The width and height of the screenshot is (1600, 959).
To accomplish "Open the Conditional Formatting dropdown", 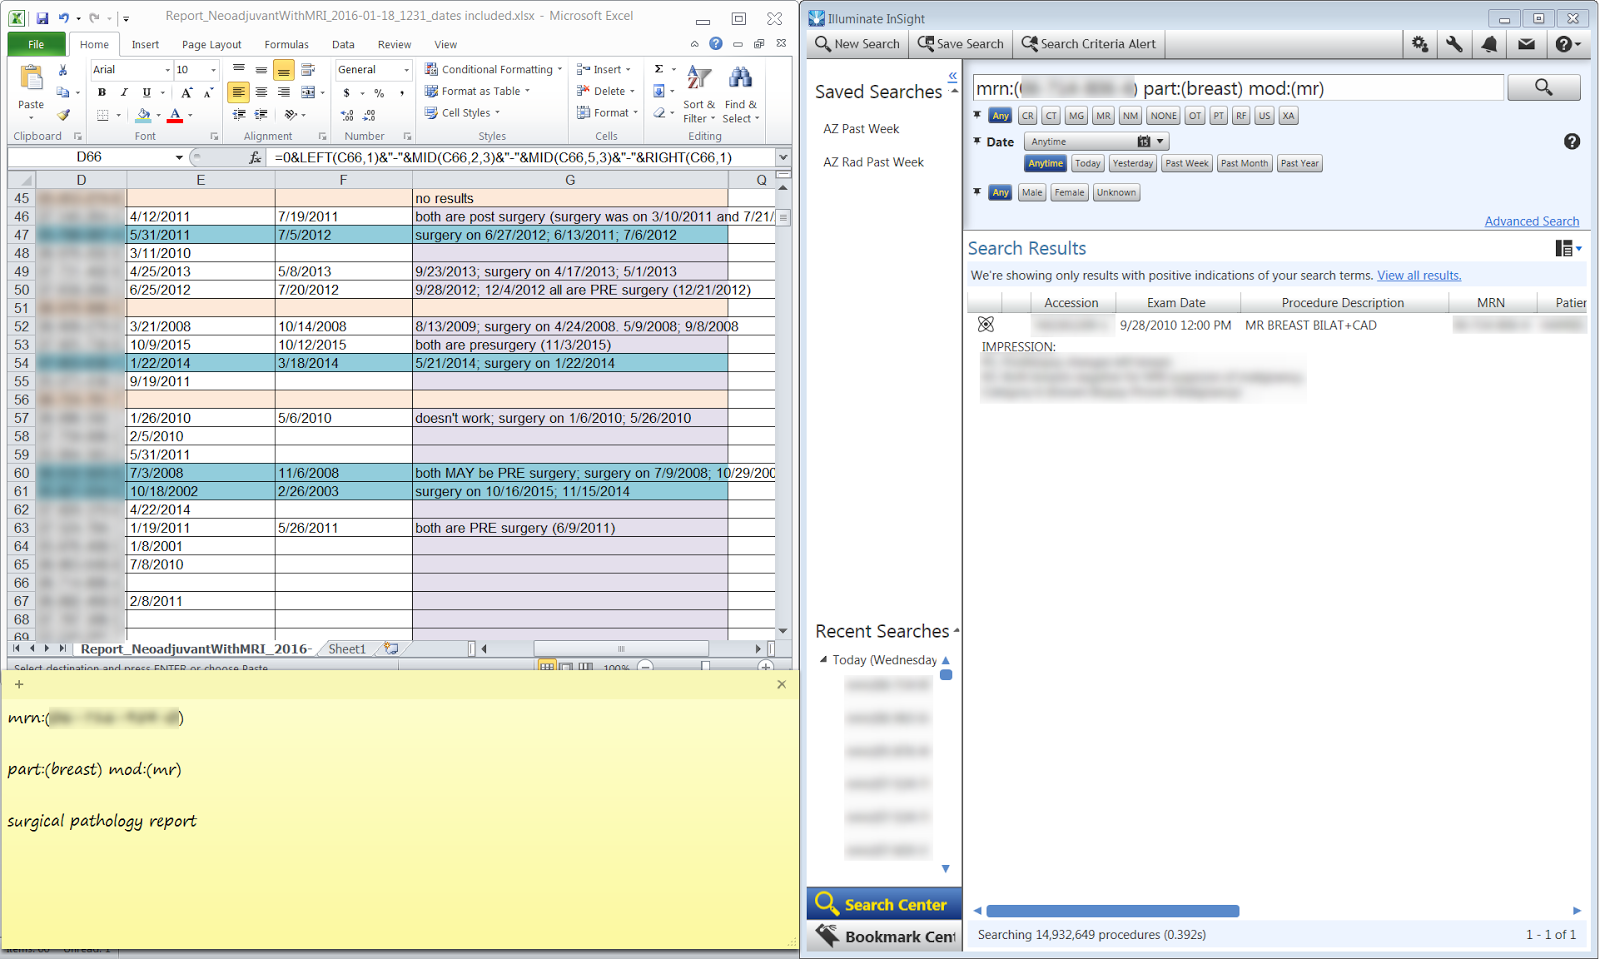I will click(x=494, y=70).
